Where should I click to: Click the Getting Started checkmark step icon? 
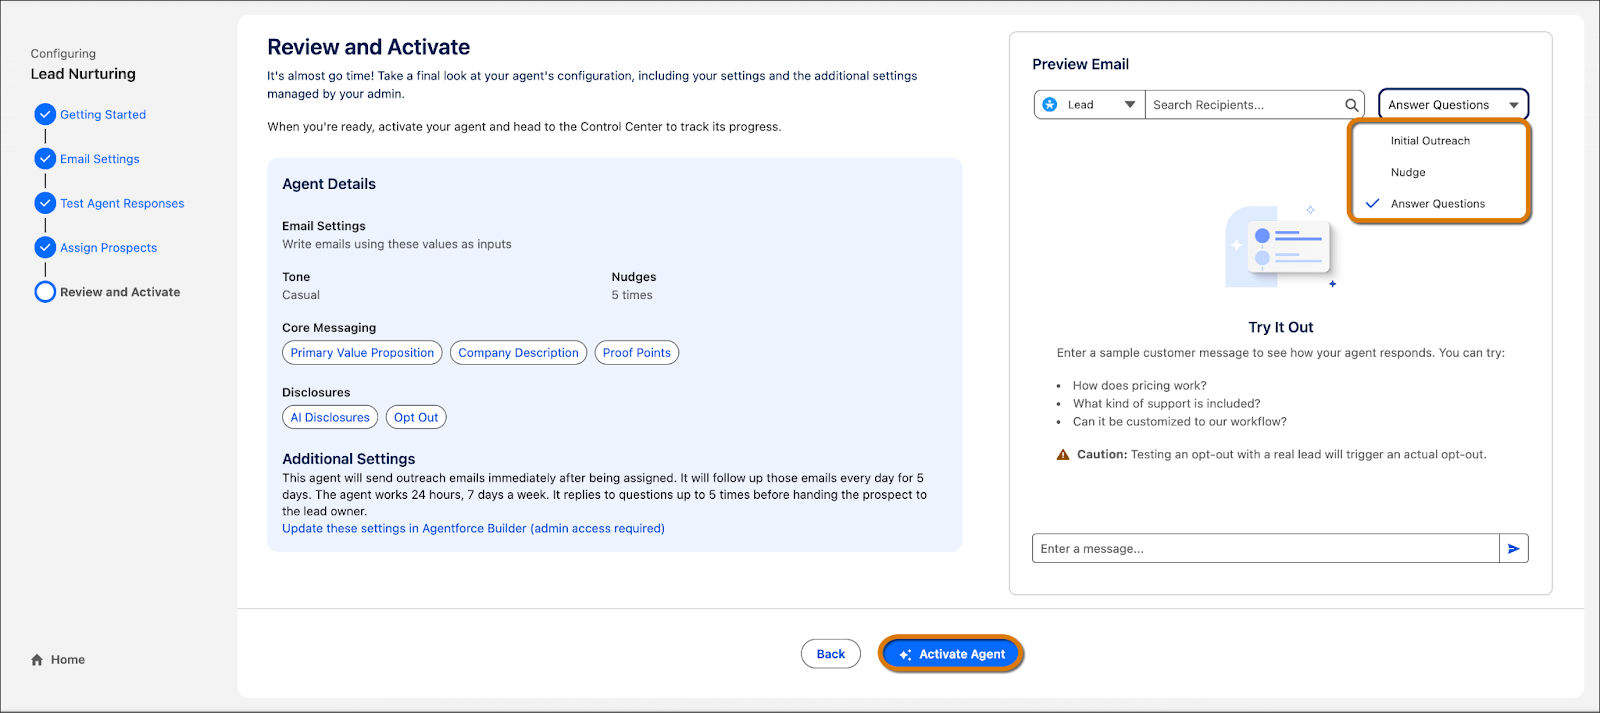click(x=45, y=114)
